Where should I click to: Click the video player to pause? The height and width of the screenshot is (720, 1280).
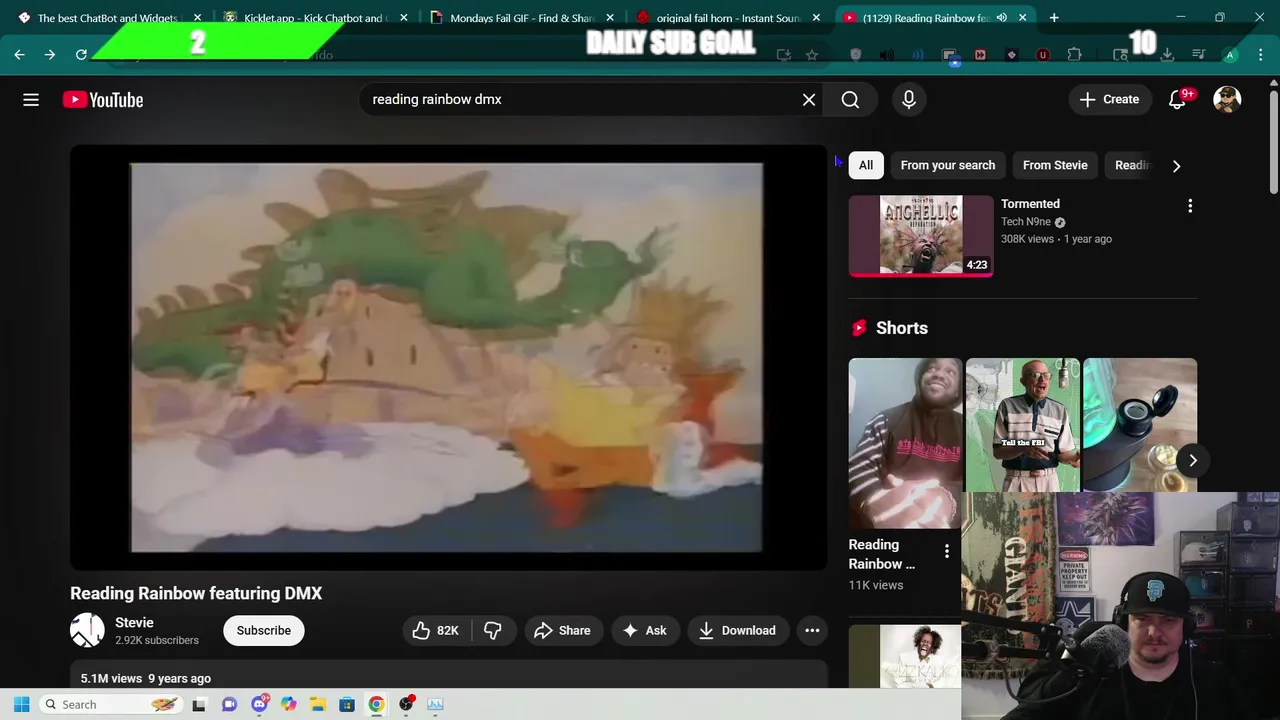pos(448,357)
